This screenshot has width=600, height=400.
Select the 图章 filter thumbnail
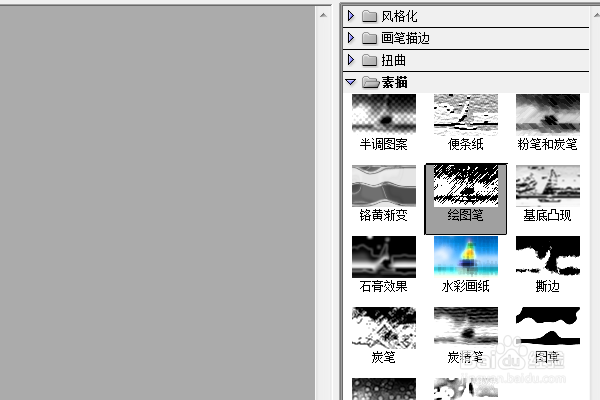point(548,328)
